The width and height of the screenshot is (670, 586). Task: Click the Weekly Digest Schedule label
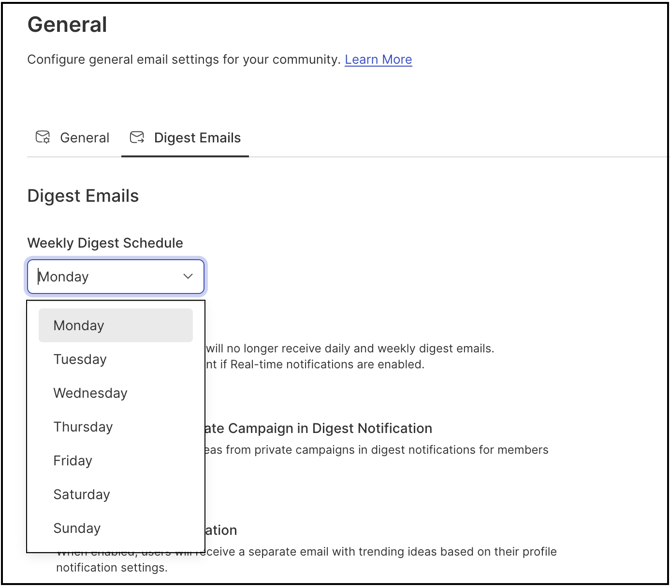105,243
